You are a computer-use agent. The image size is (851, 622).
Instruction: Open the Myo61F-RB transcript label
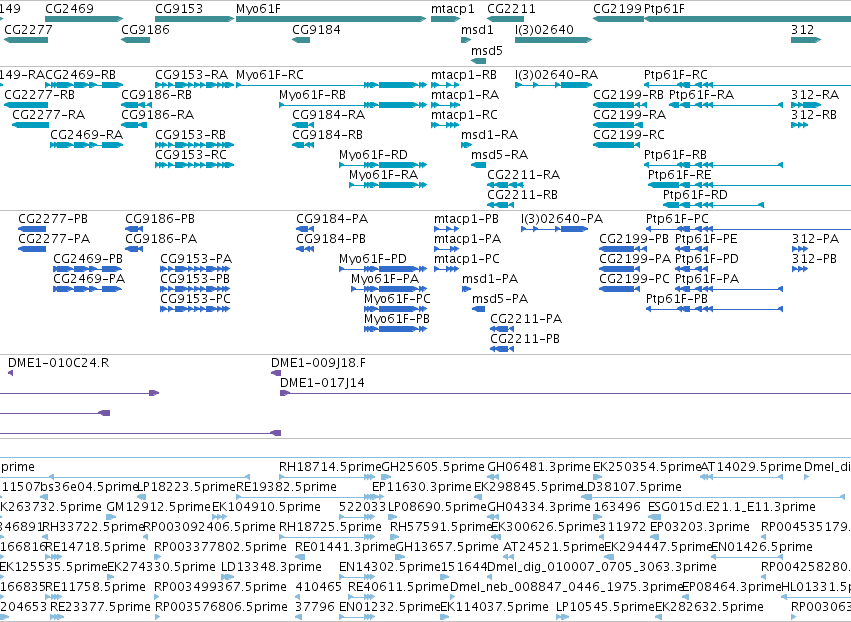click(312, 94)
